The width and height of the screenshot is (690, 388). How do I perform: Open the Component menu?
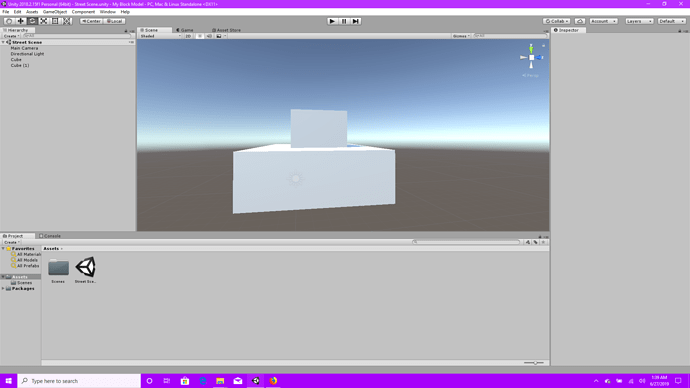coord(83,12)
